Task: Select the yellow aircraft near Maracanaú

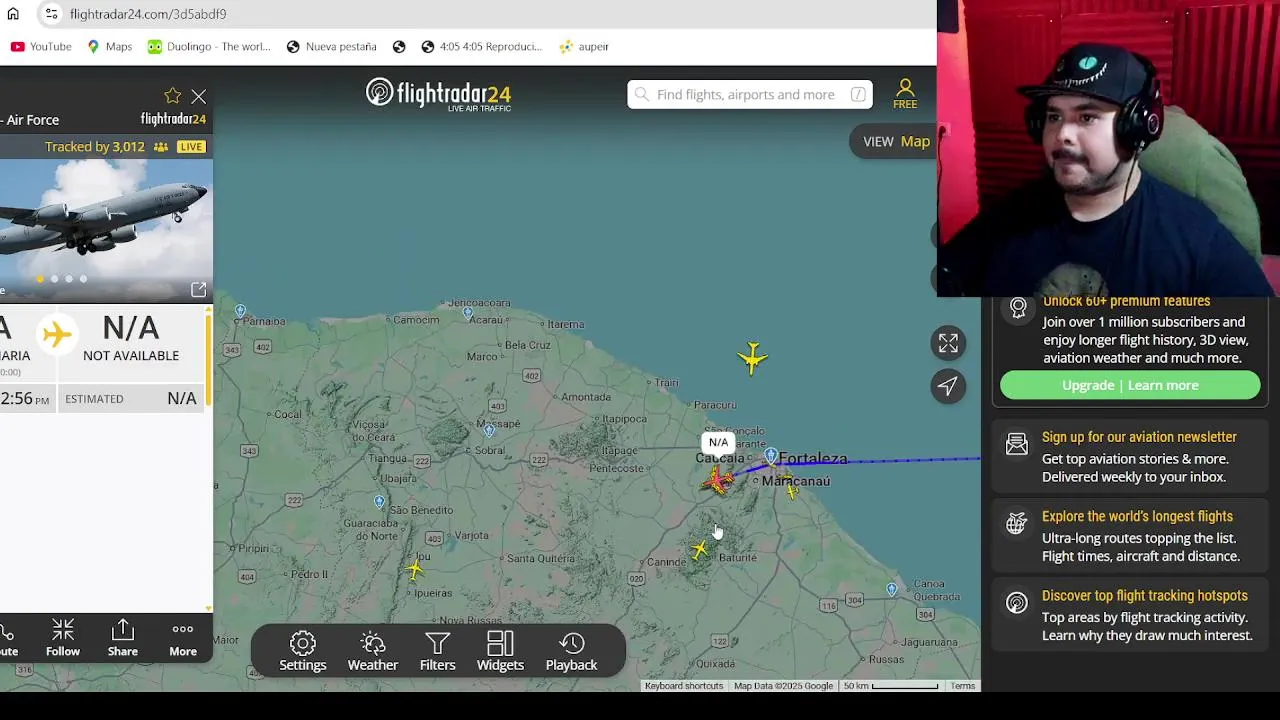Action: click(791, 490)
